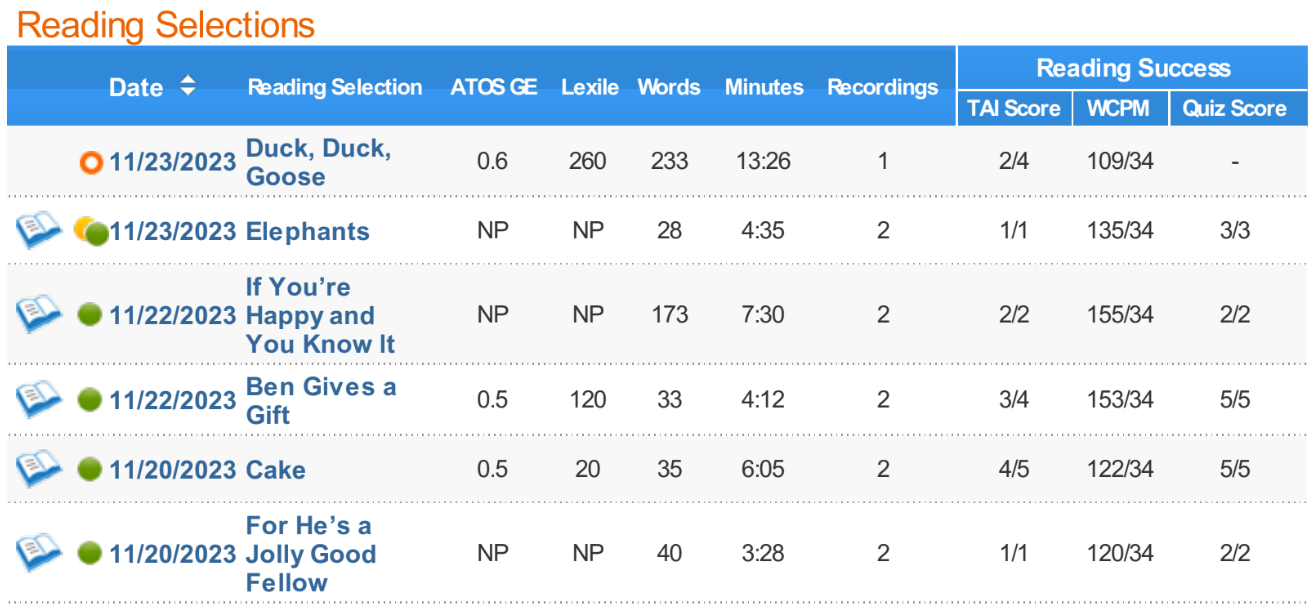Click the orange ring status icon for Duck, Duck, Goose
The image size is (1314, 612).
[92, 162]
